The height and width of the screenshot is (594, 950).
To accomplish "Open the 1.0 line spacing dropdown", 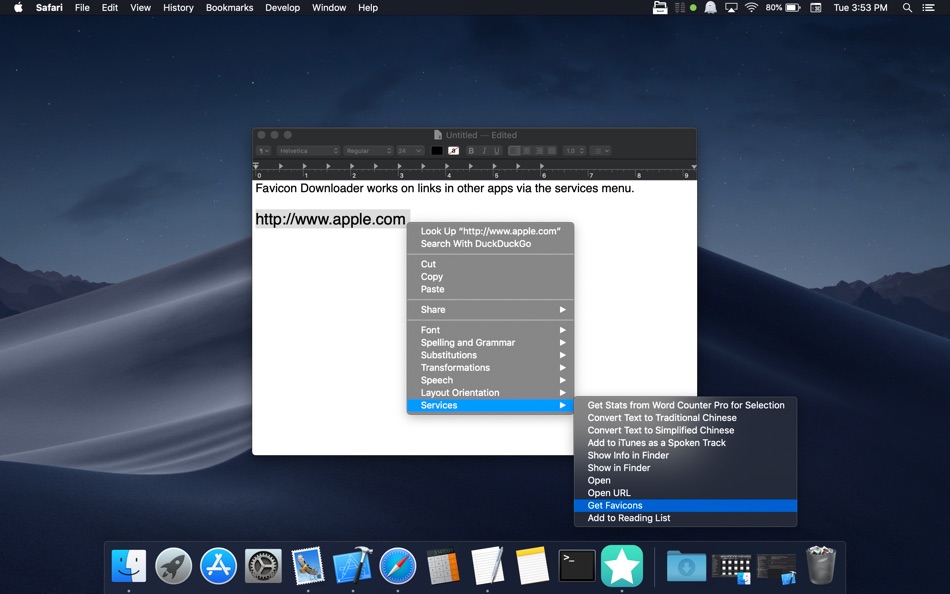I will [x=574, y=150].
